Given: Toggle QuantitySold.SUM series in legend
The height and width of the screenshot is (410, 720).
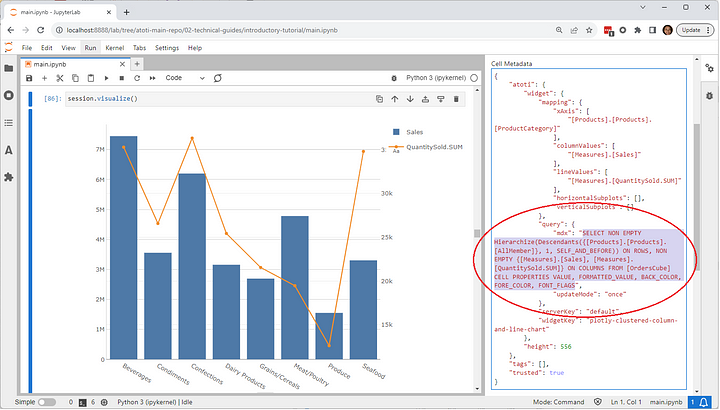Looking at the screenshot, I should 426,147.
